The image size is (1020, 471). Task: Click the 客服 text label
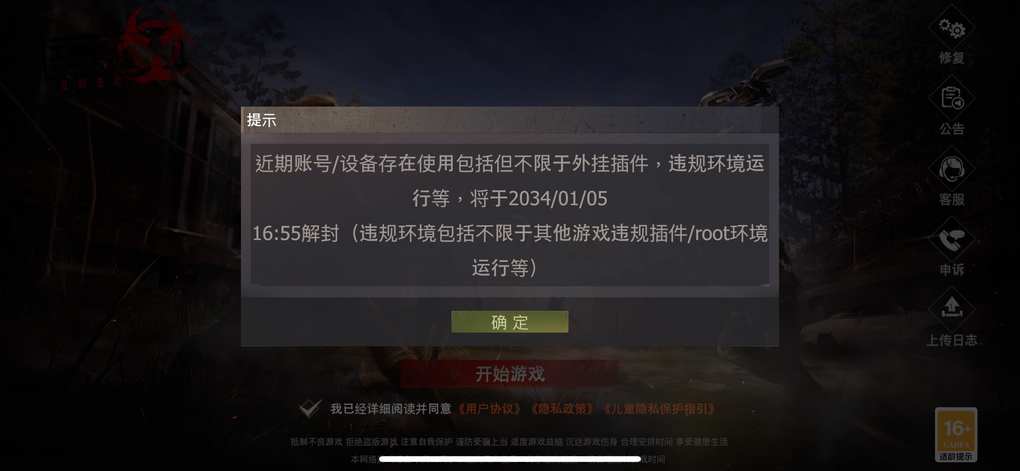(952, 199)
